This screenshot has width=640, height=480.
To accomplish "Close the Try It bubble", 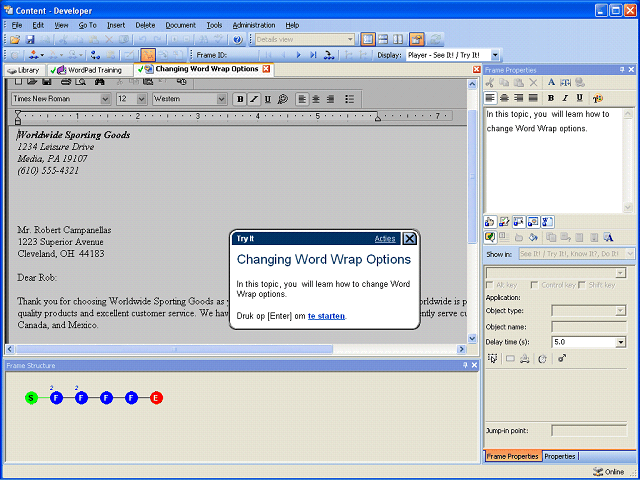I will click(409, 239).
